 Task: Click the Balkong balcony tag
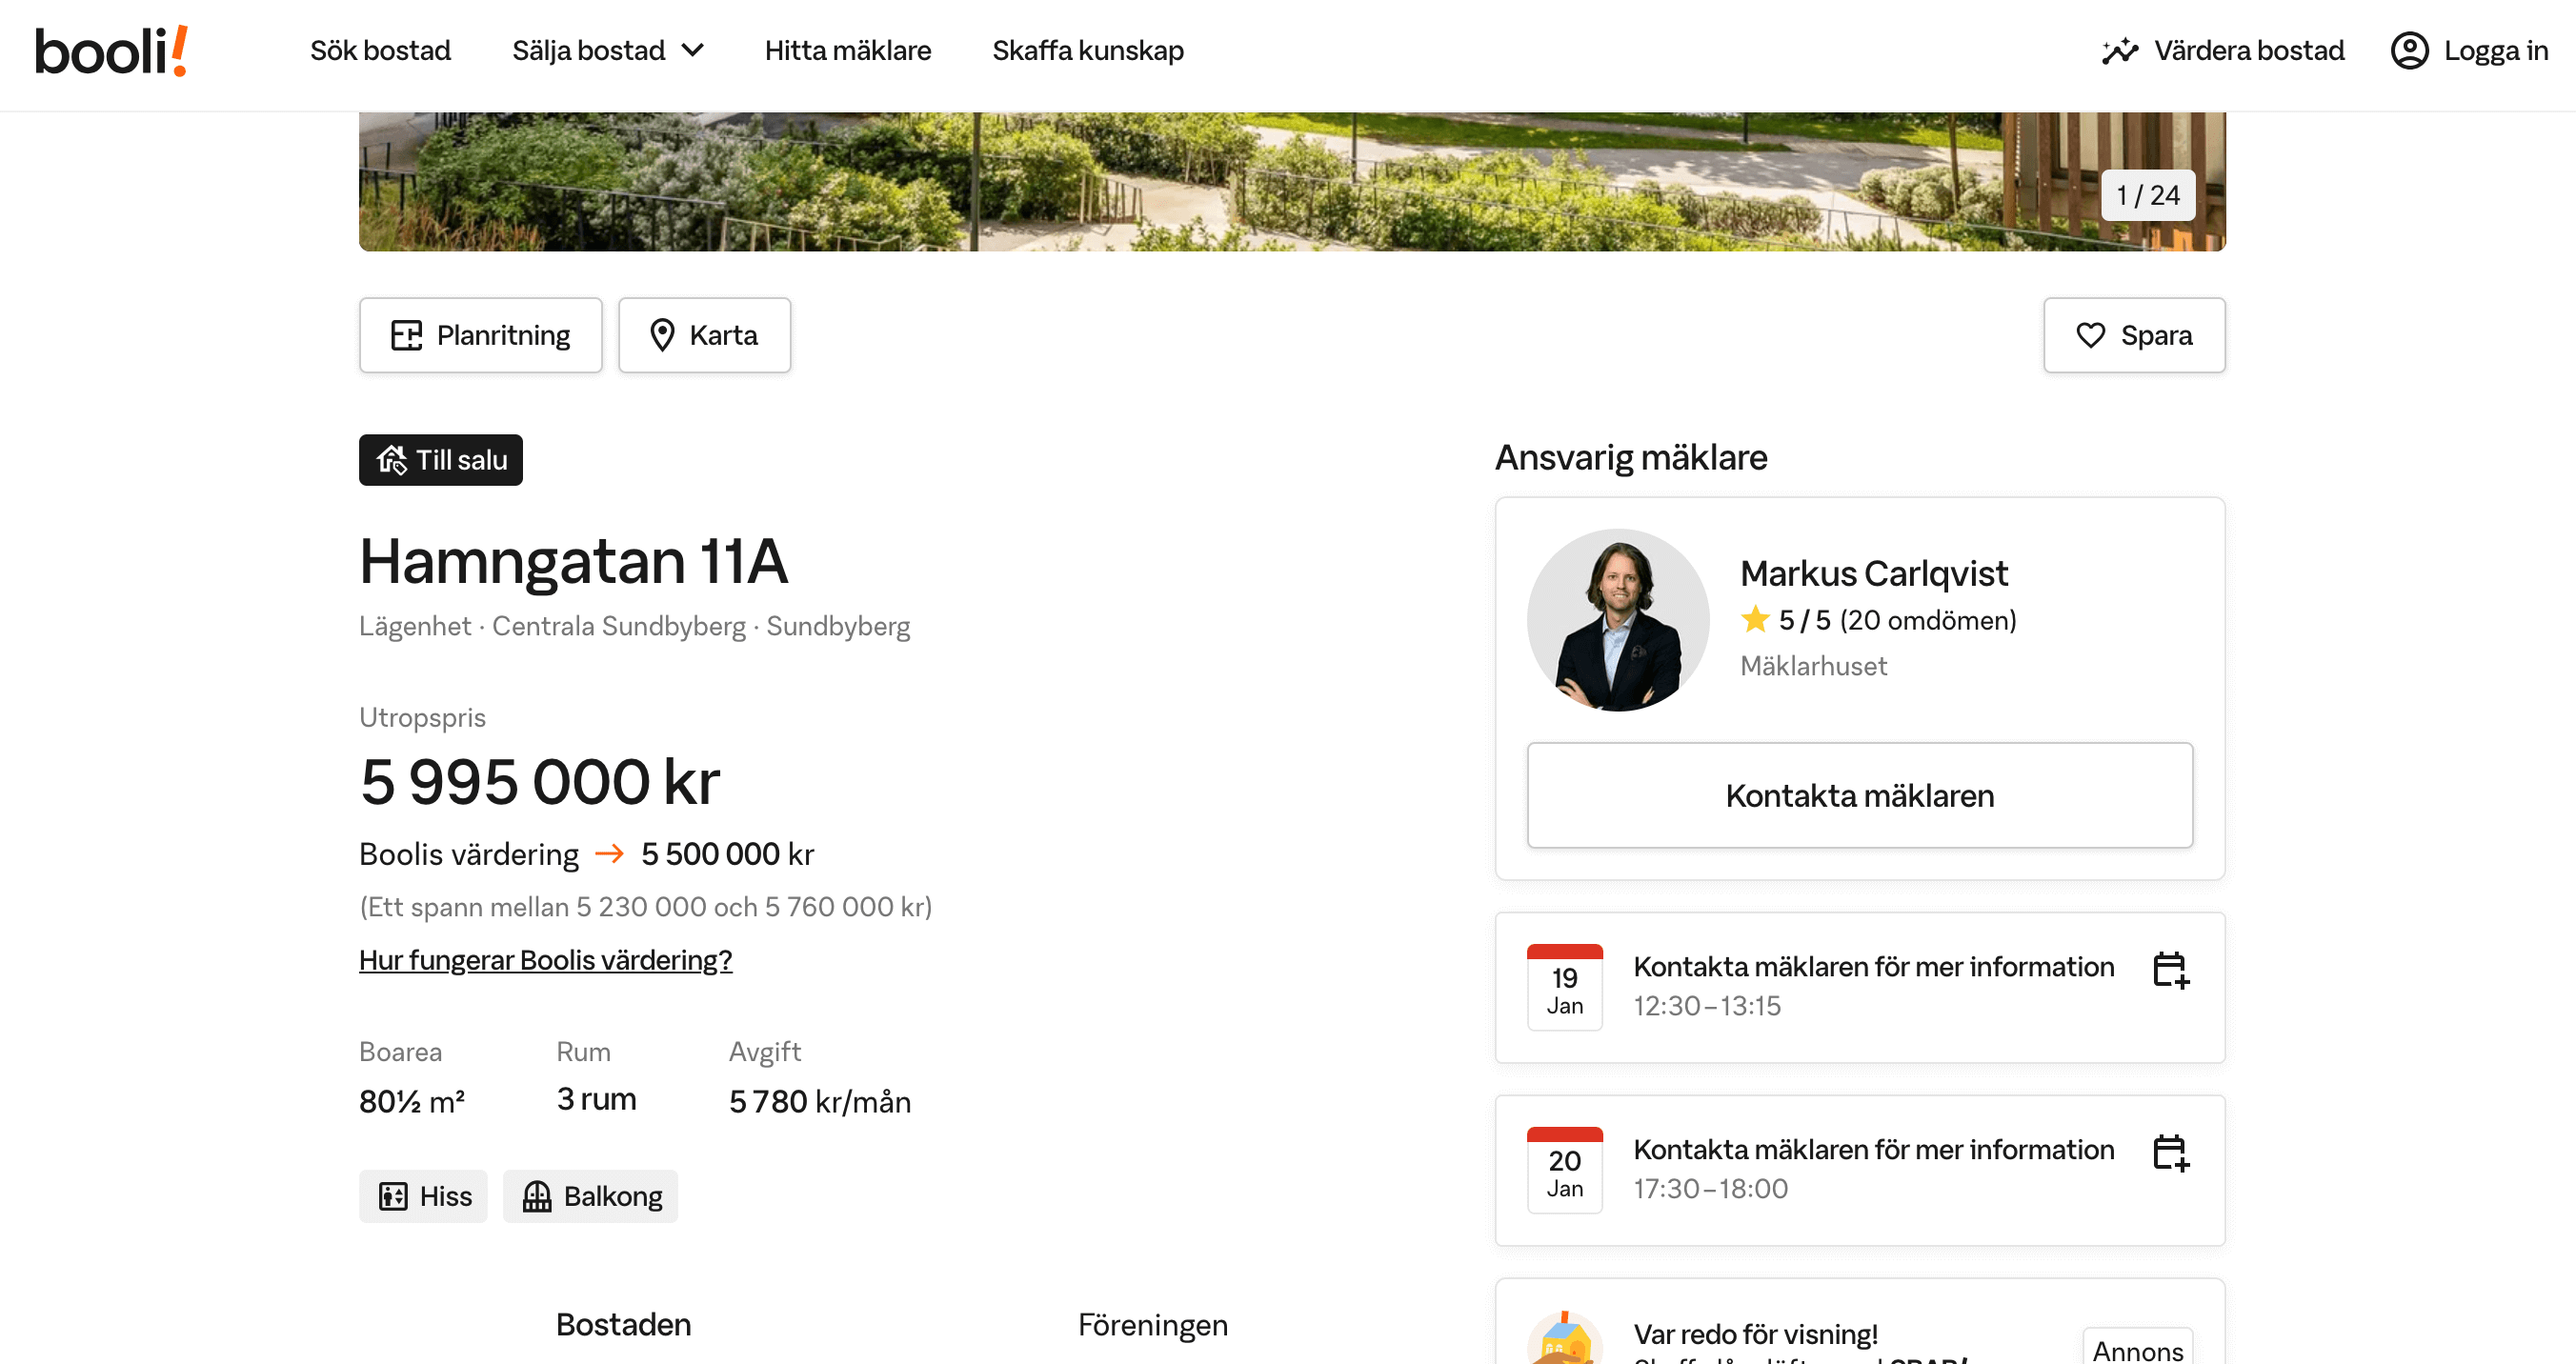[590, 1196]
